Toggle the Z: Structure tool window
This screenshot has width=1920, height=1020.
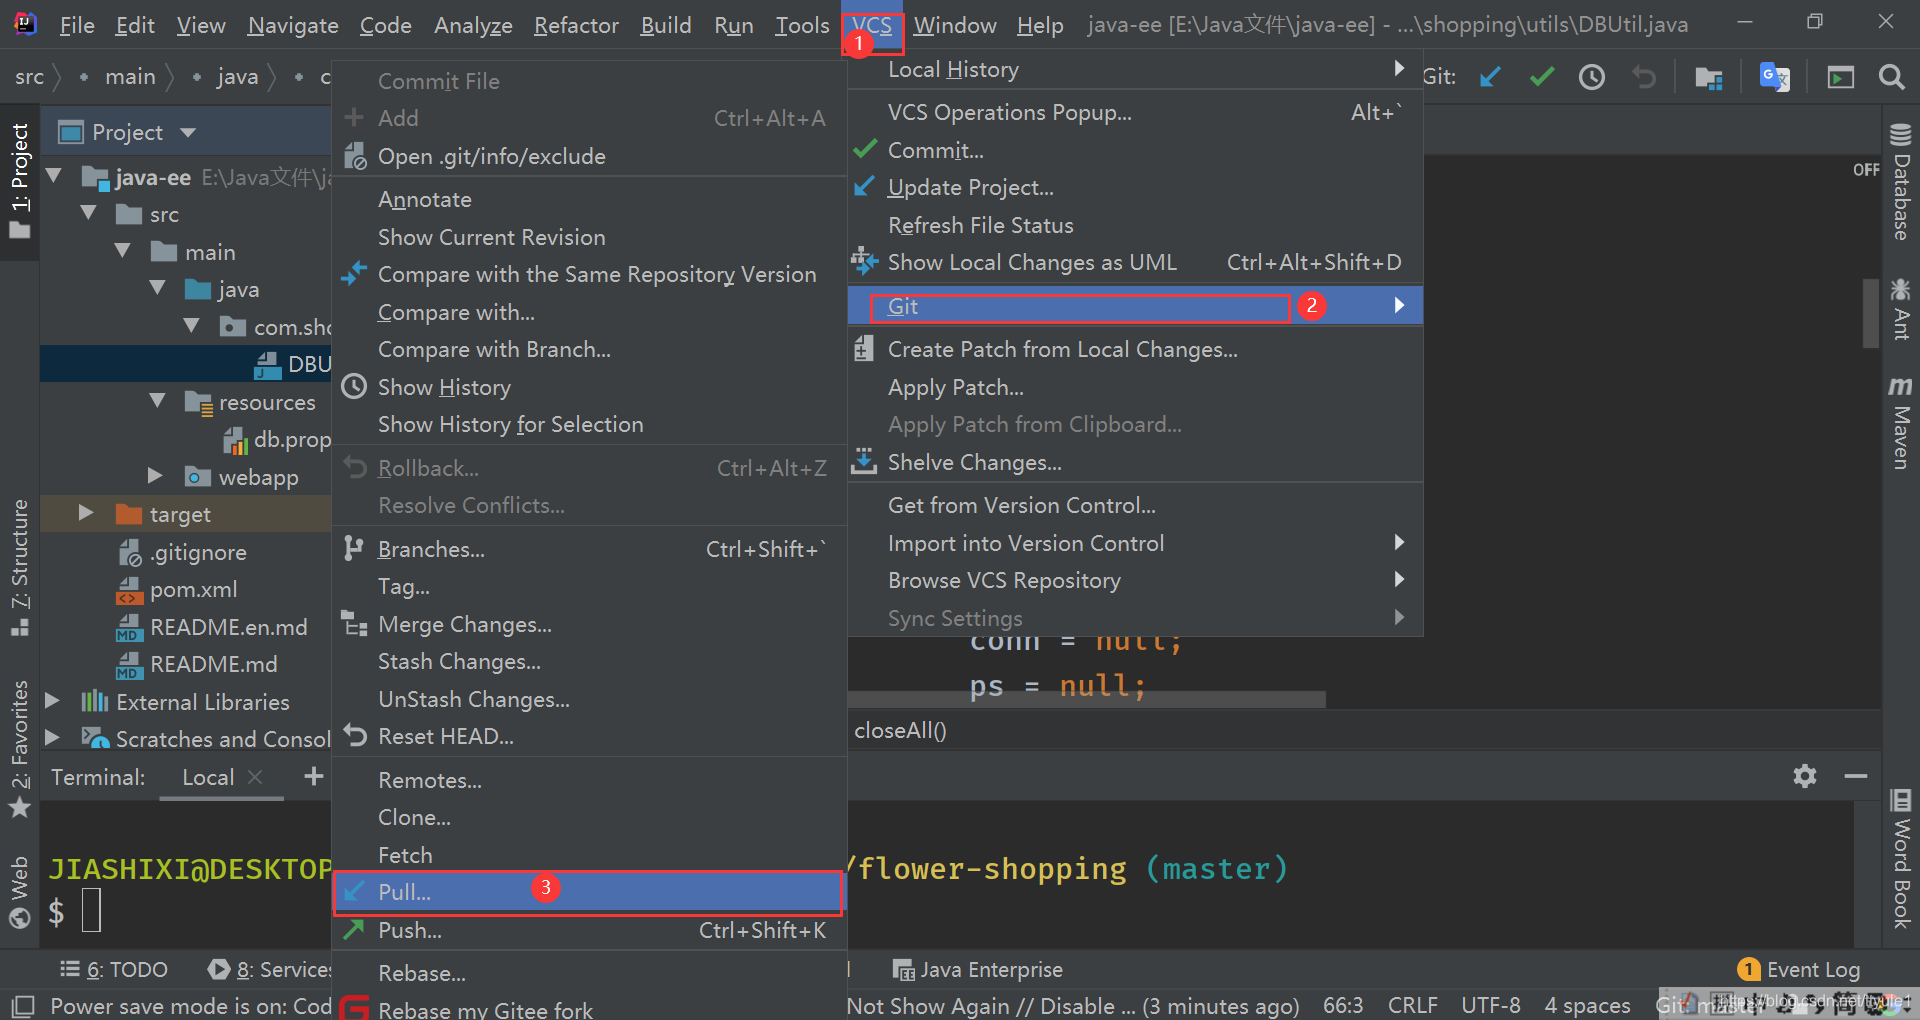pyautogui.click(x=20, y=567)
